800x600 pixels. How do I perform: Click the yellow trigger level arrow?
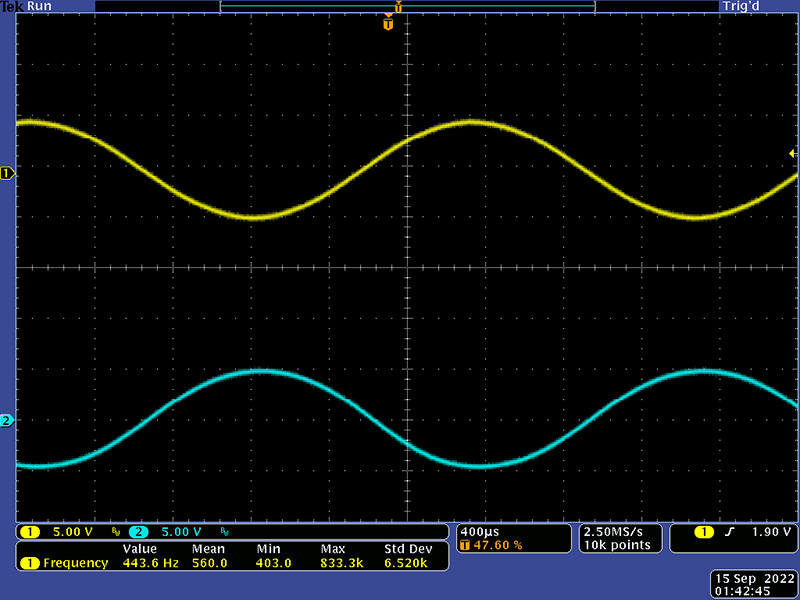pyautogui.click(x=793, y=154)
